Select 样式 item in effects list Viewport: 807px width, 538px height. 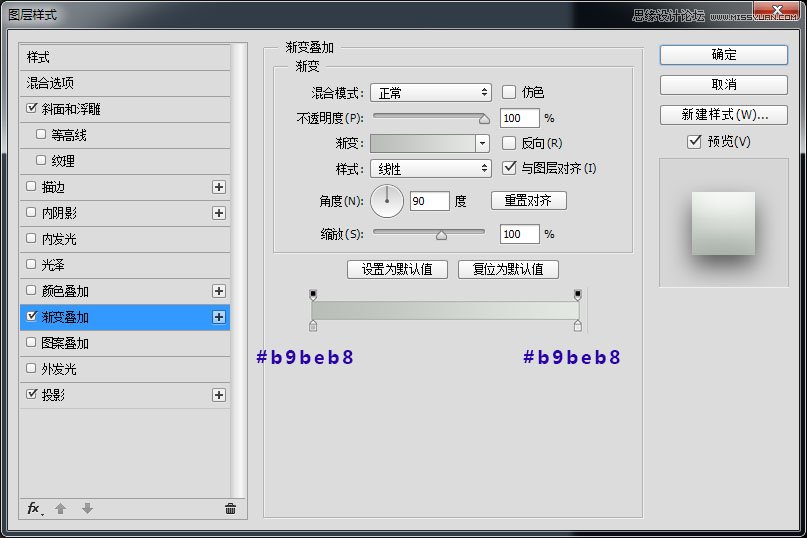click(x=125, y=57)
